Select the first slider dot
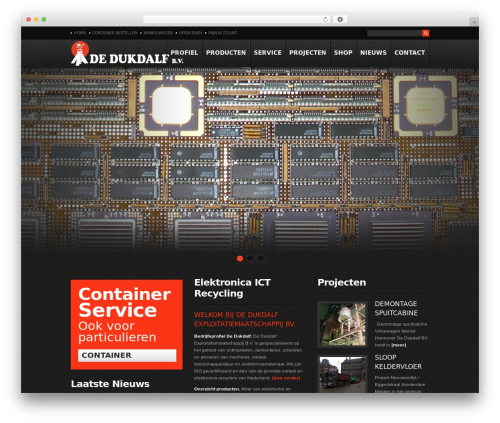The image size is (500, 423). coord(240,258)
